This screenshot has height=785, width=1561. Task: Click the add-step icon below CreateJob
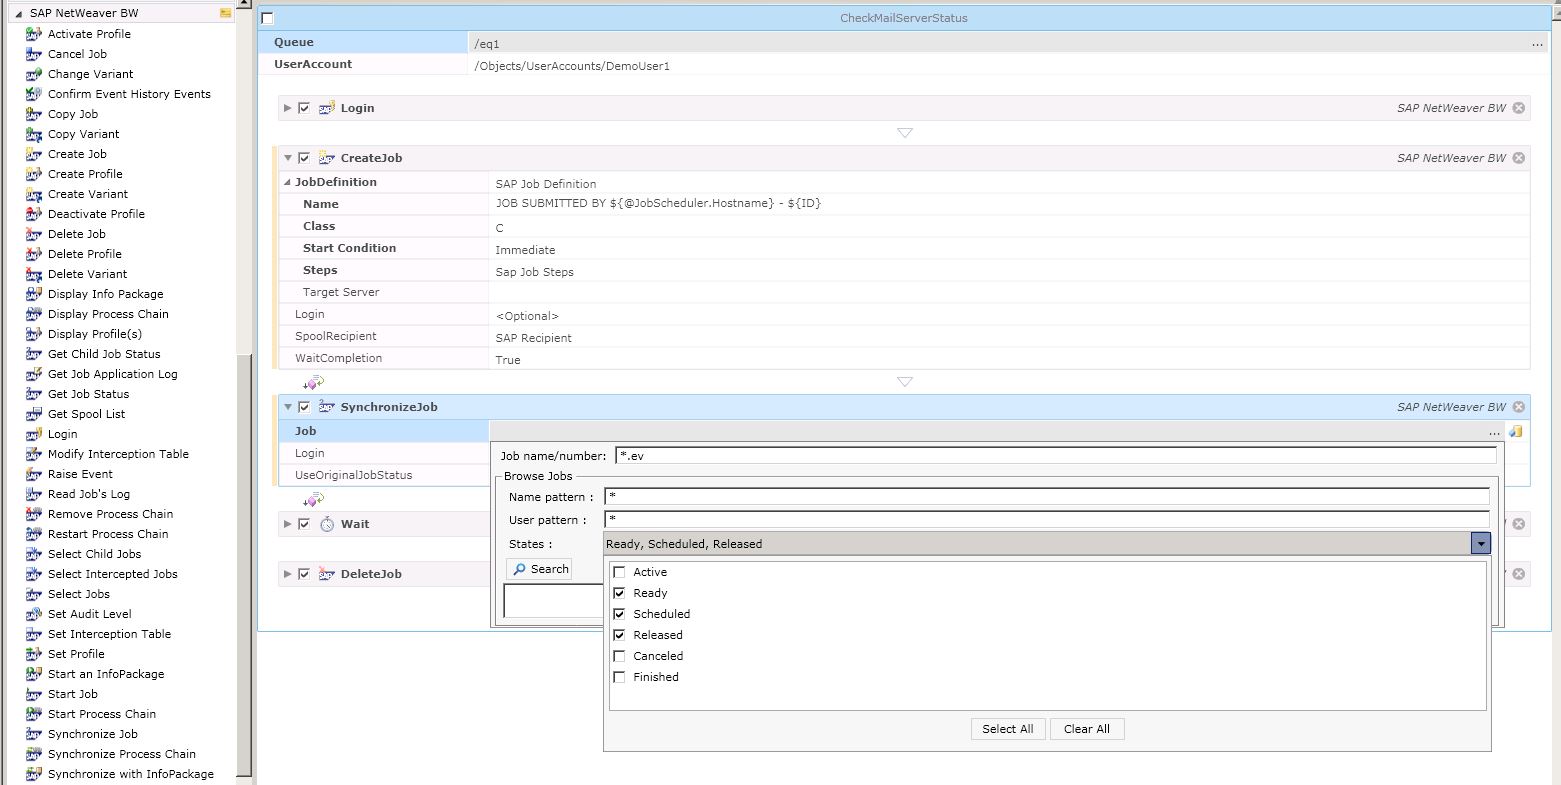click(313, 382)
